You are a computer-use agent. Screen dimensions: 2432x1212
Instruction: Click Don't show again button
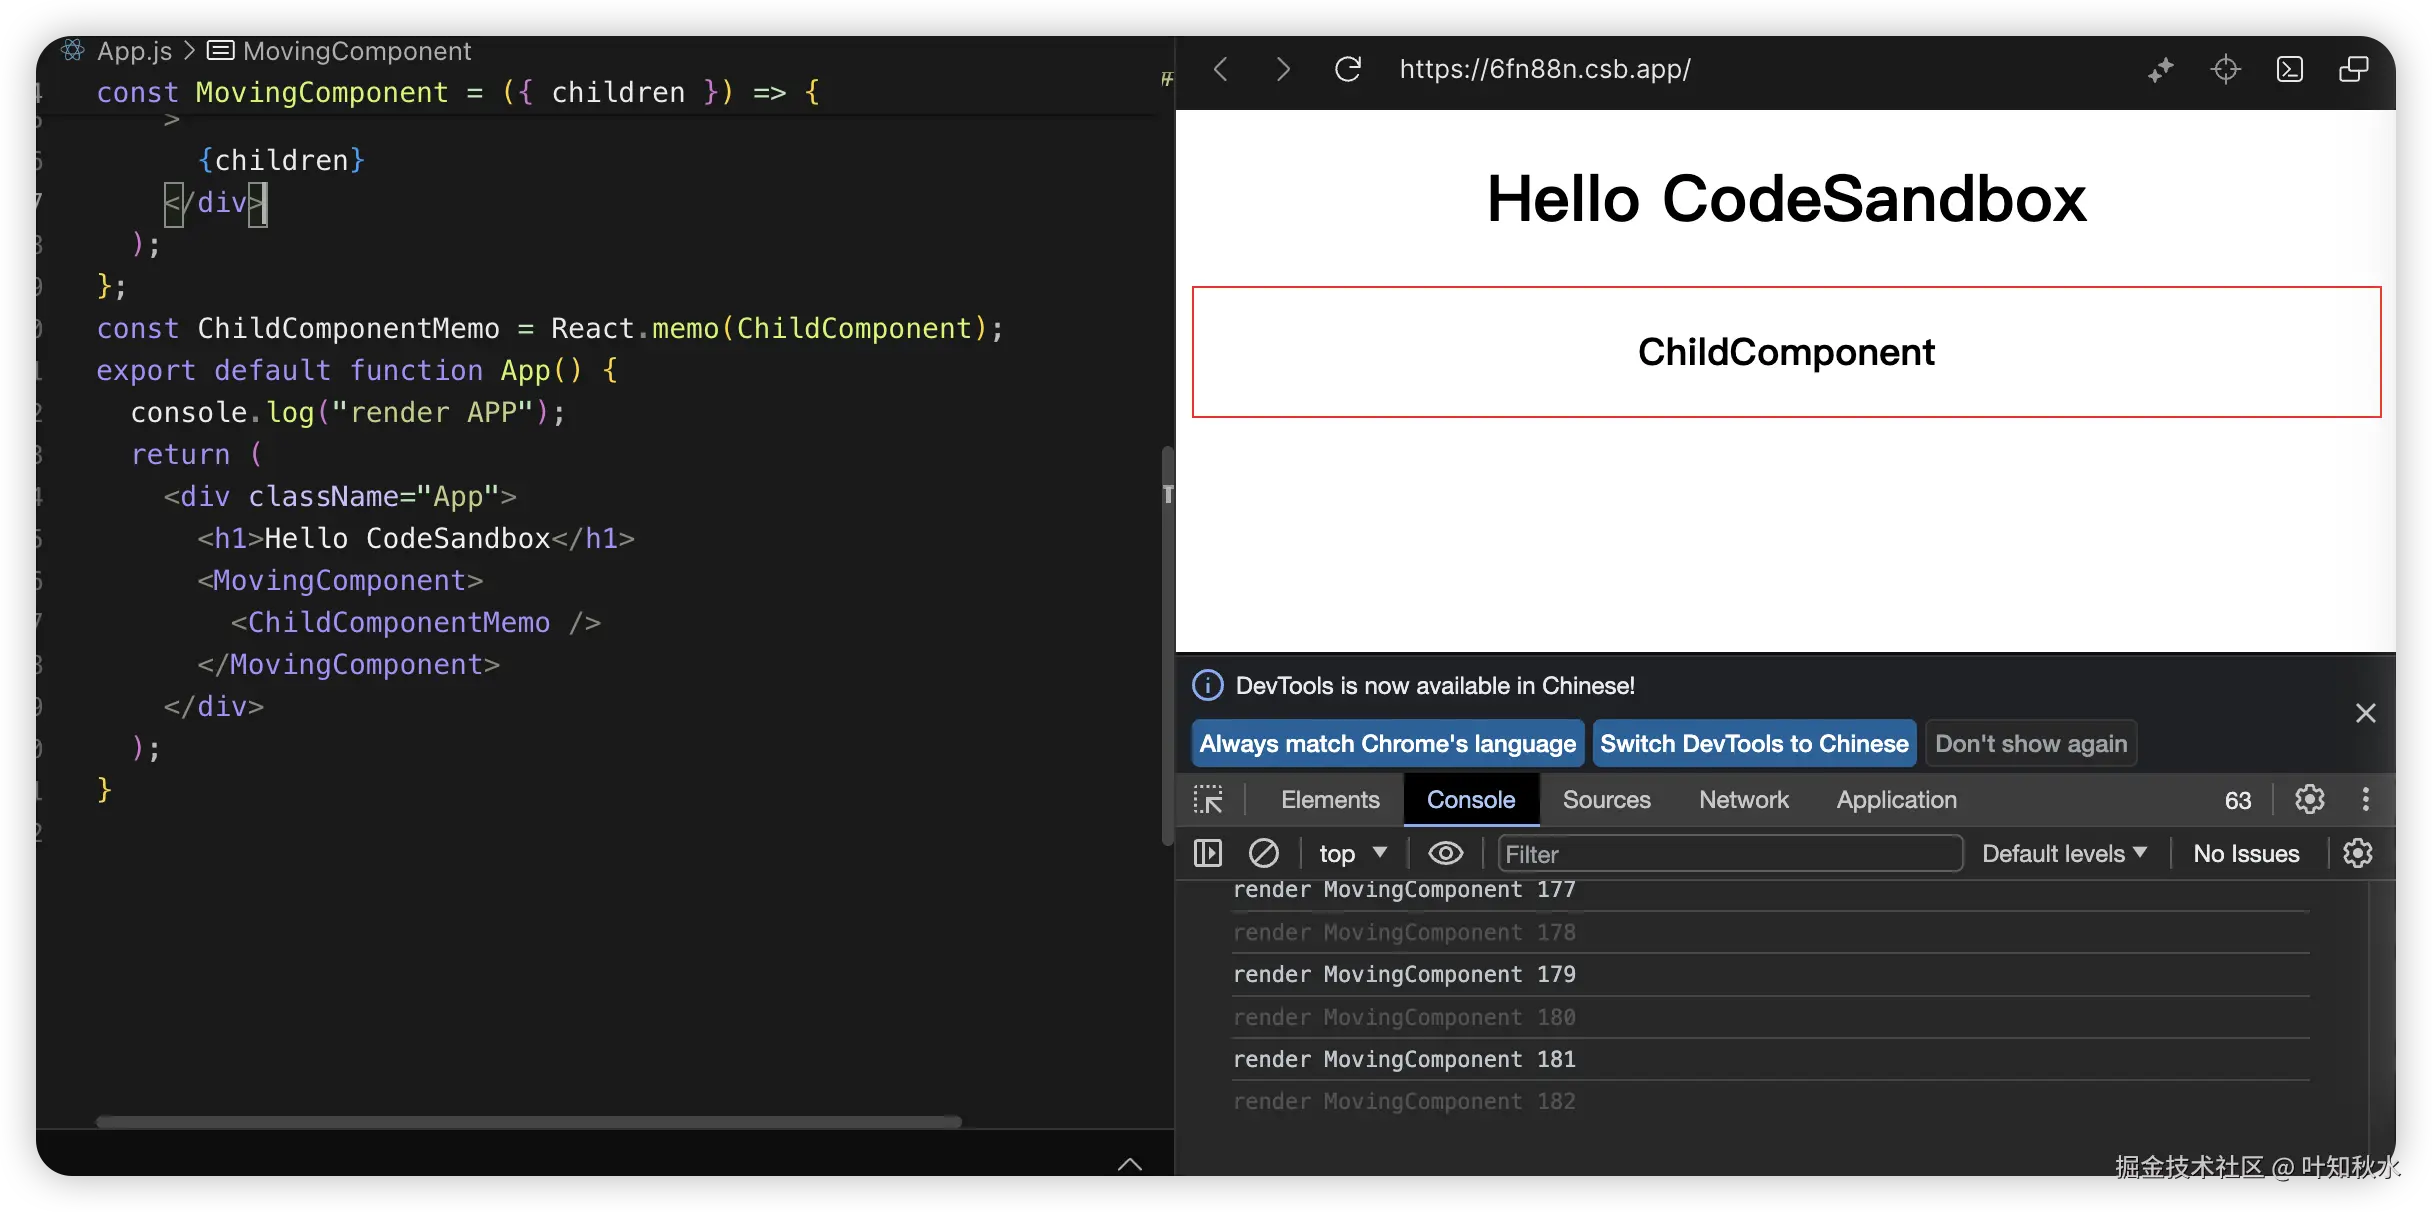coord(2030,743)
